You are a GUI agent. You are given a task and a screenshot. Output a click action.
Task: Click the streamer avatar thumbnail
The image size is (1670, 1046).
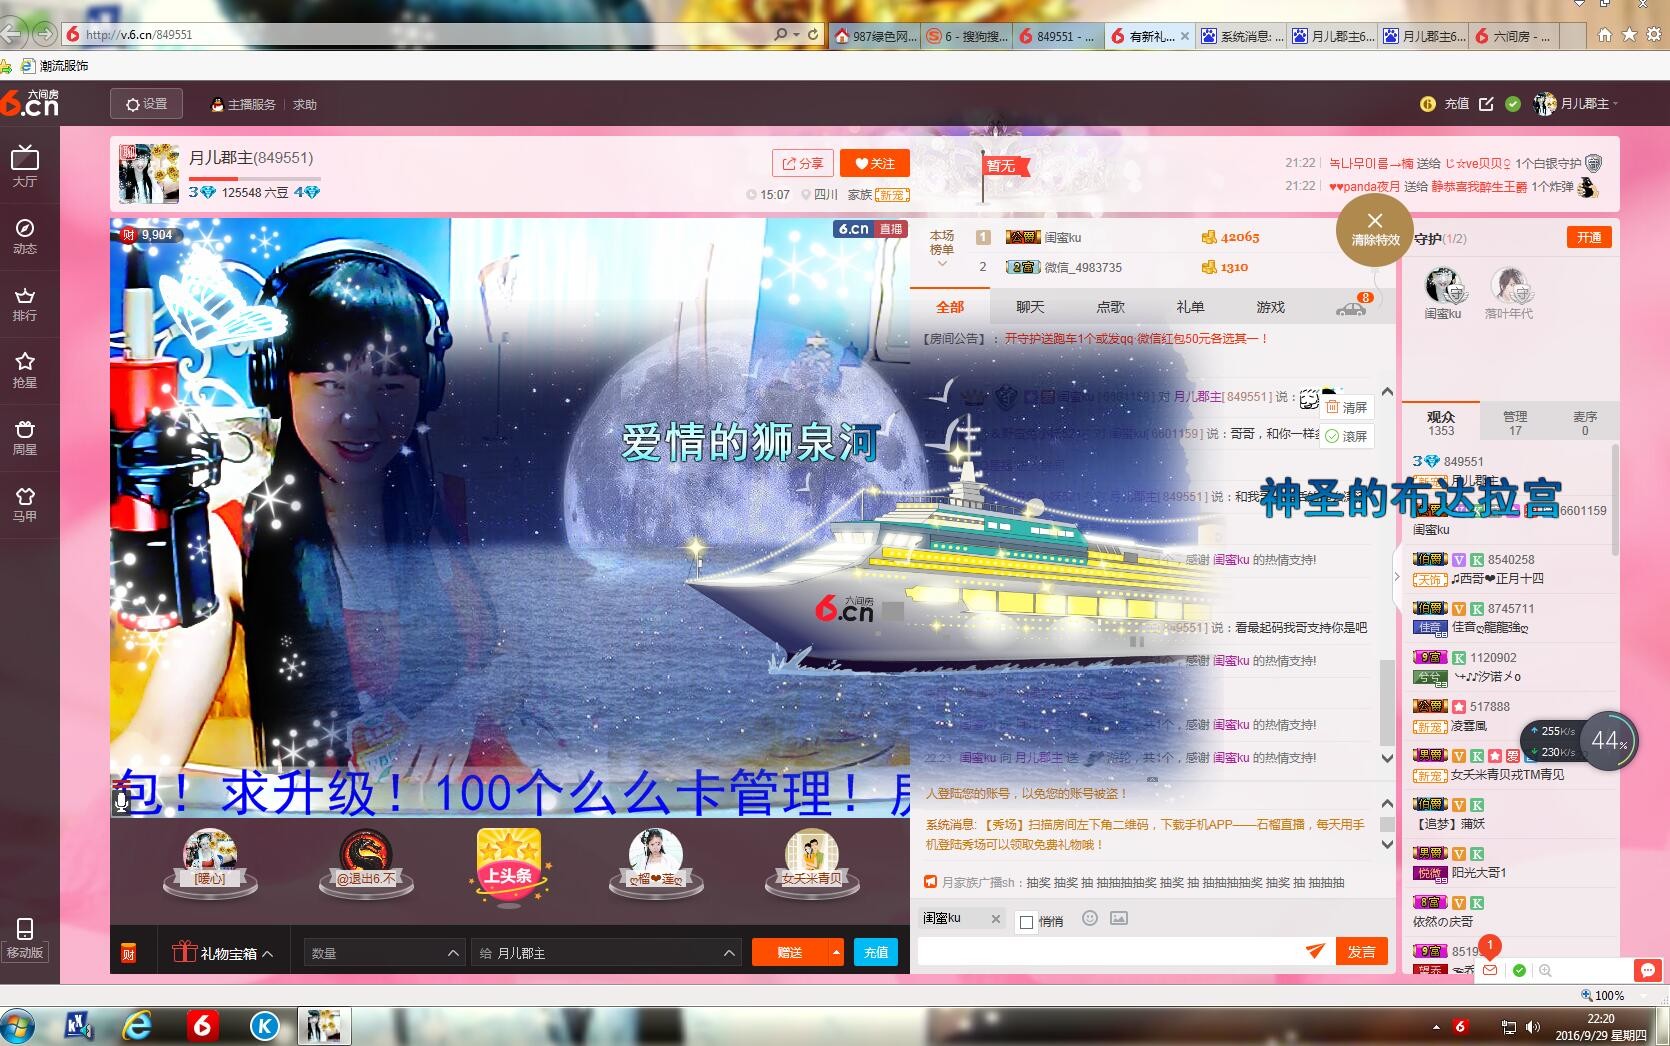point(149,173)
